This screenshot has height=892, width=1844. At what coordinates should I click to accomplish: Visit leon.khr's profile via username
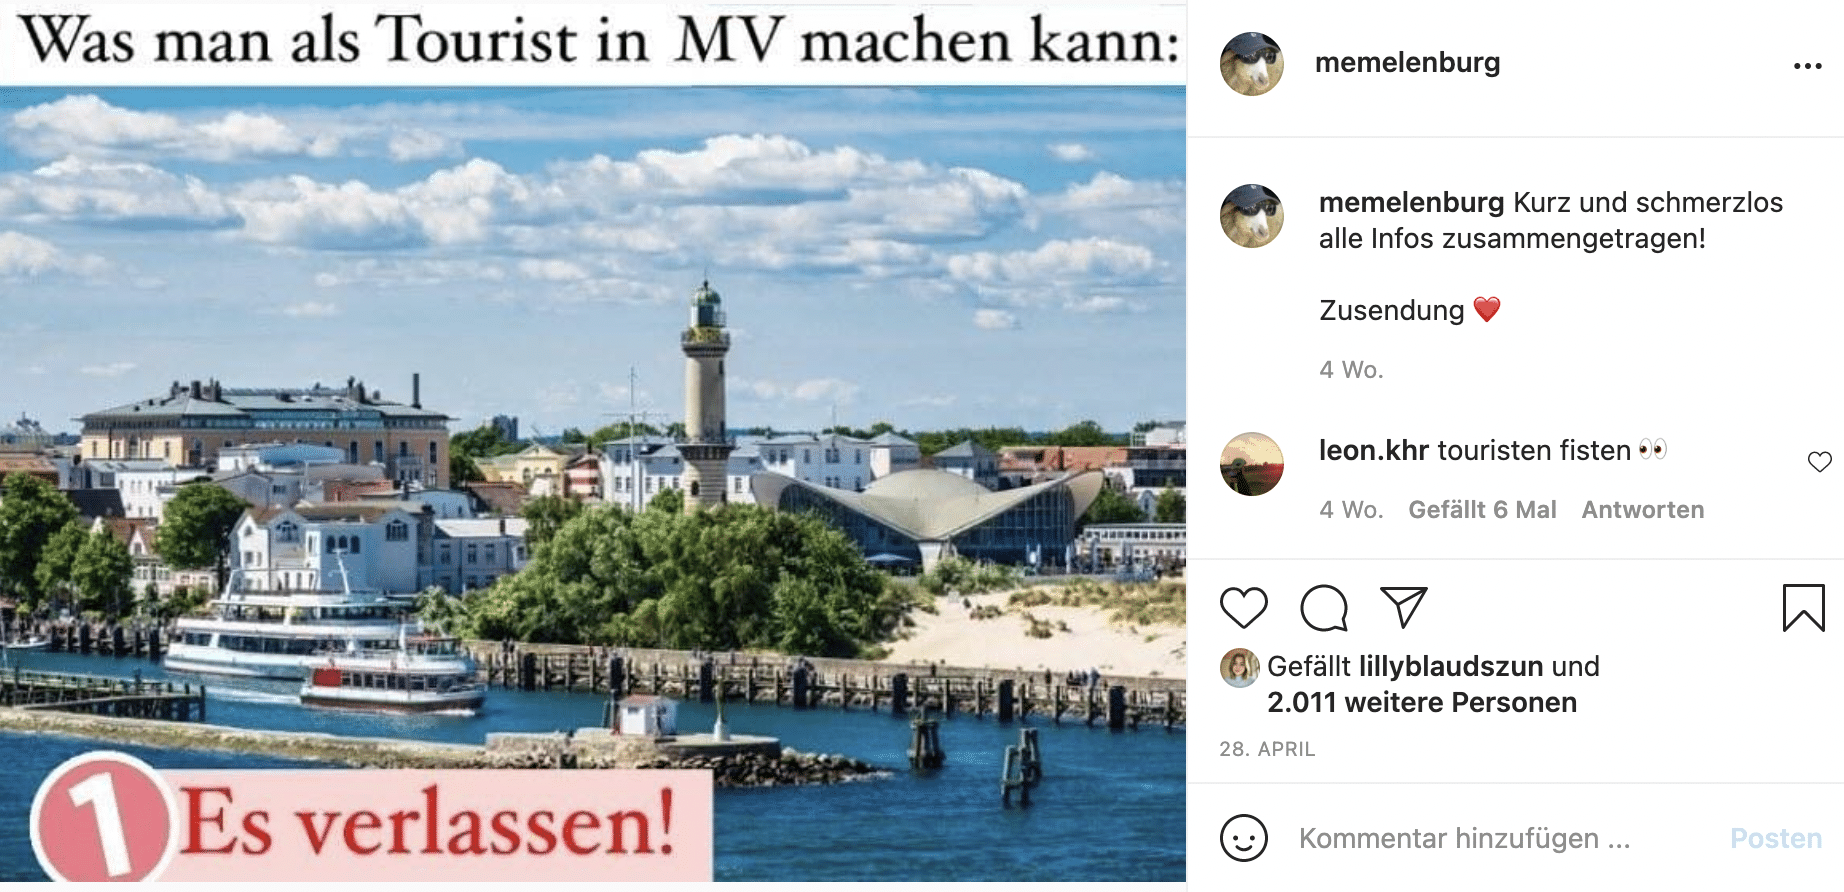[x=1373, y=450]
